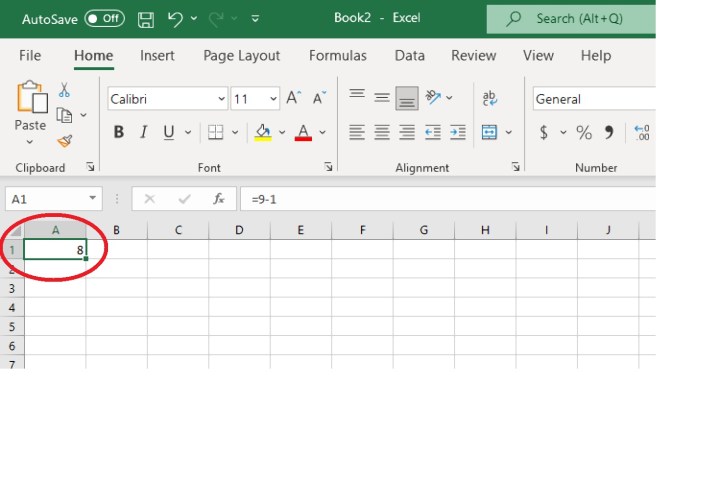Open the Calibri font name dropdown

pos(167,99)
